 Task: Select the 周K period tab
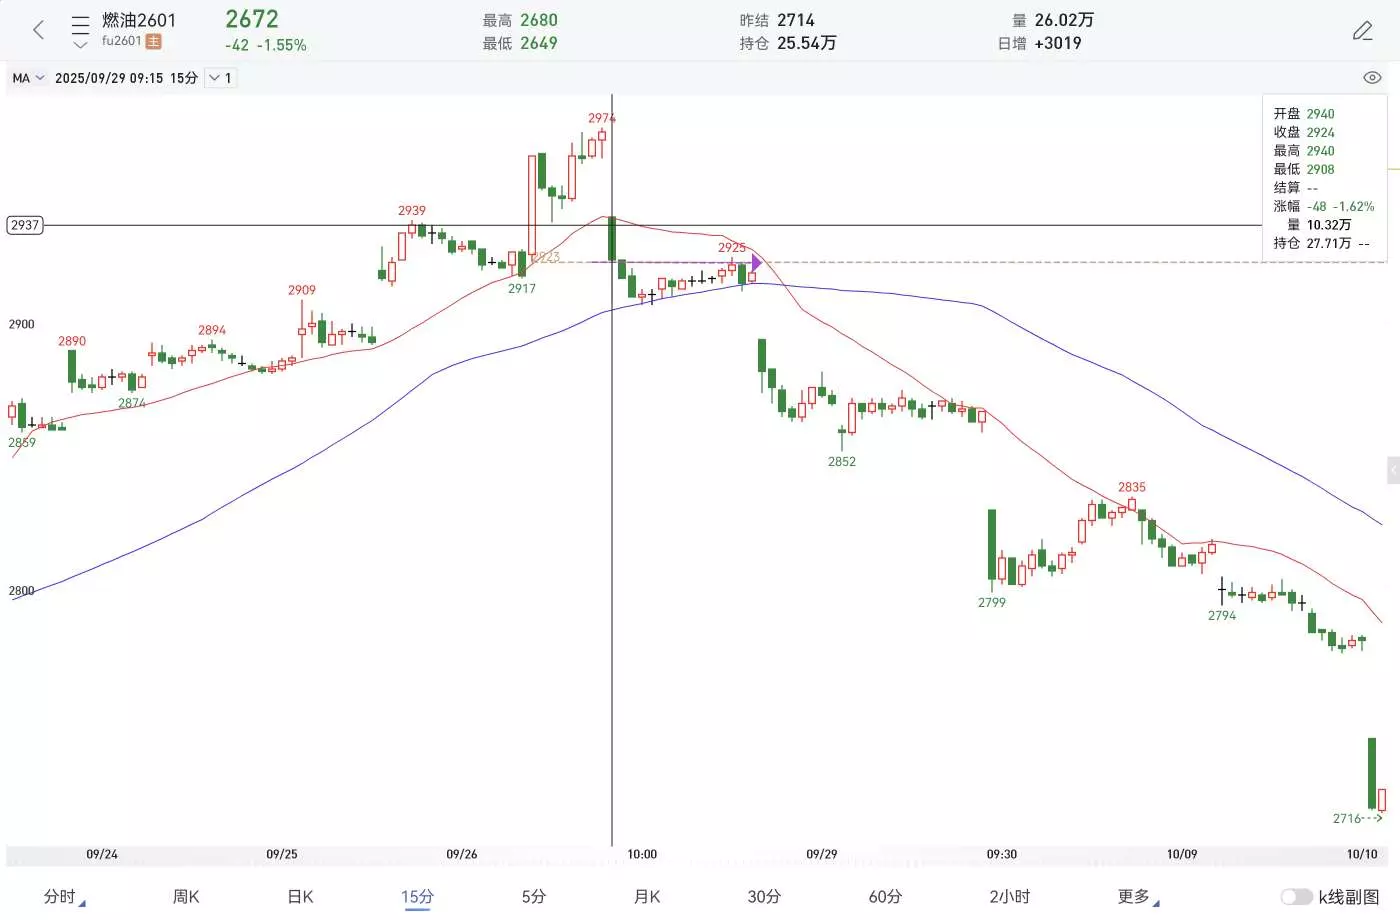[186, 897]
